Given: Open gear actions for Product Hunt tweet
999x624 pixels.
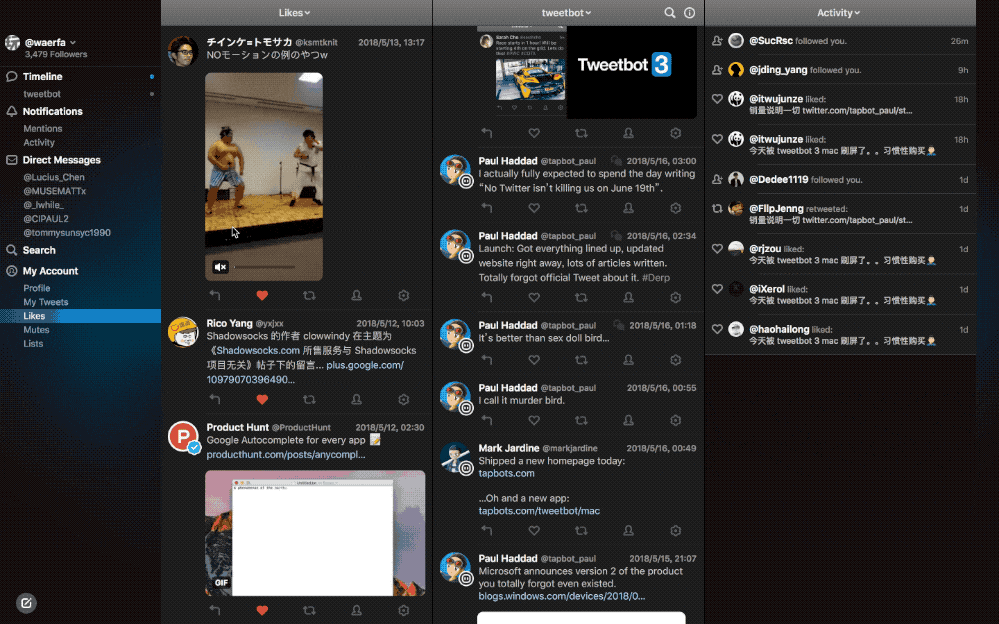Looking at the screenshot, I should 404,610.
